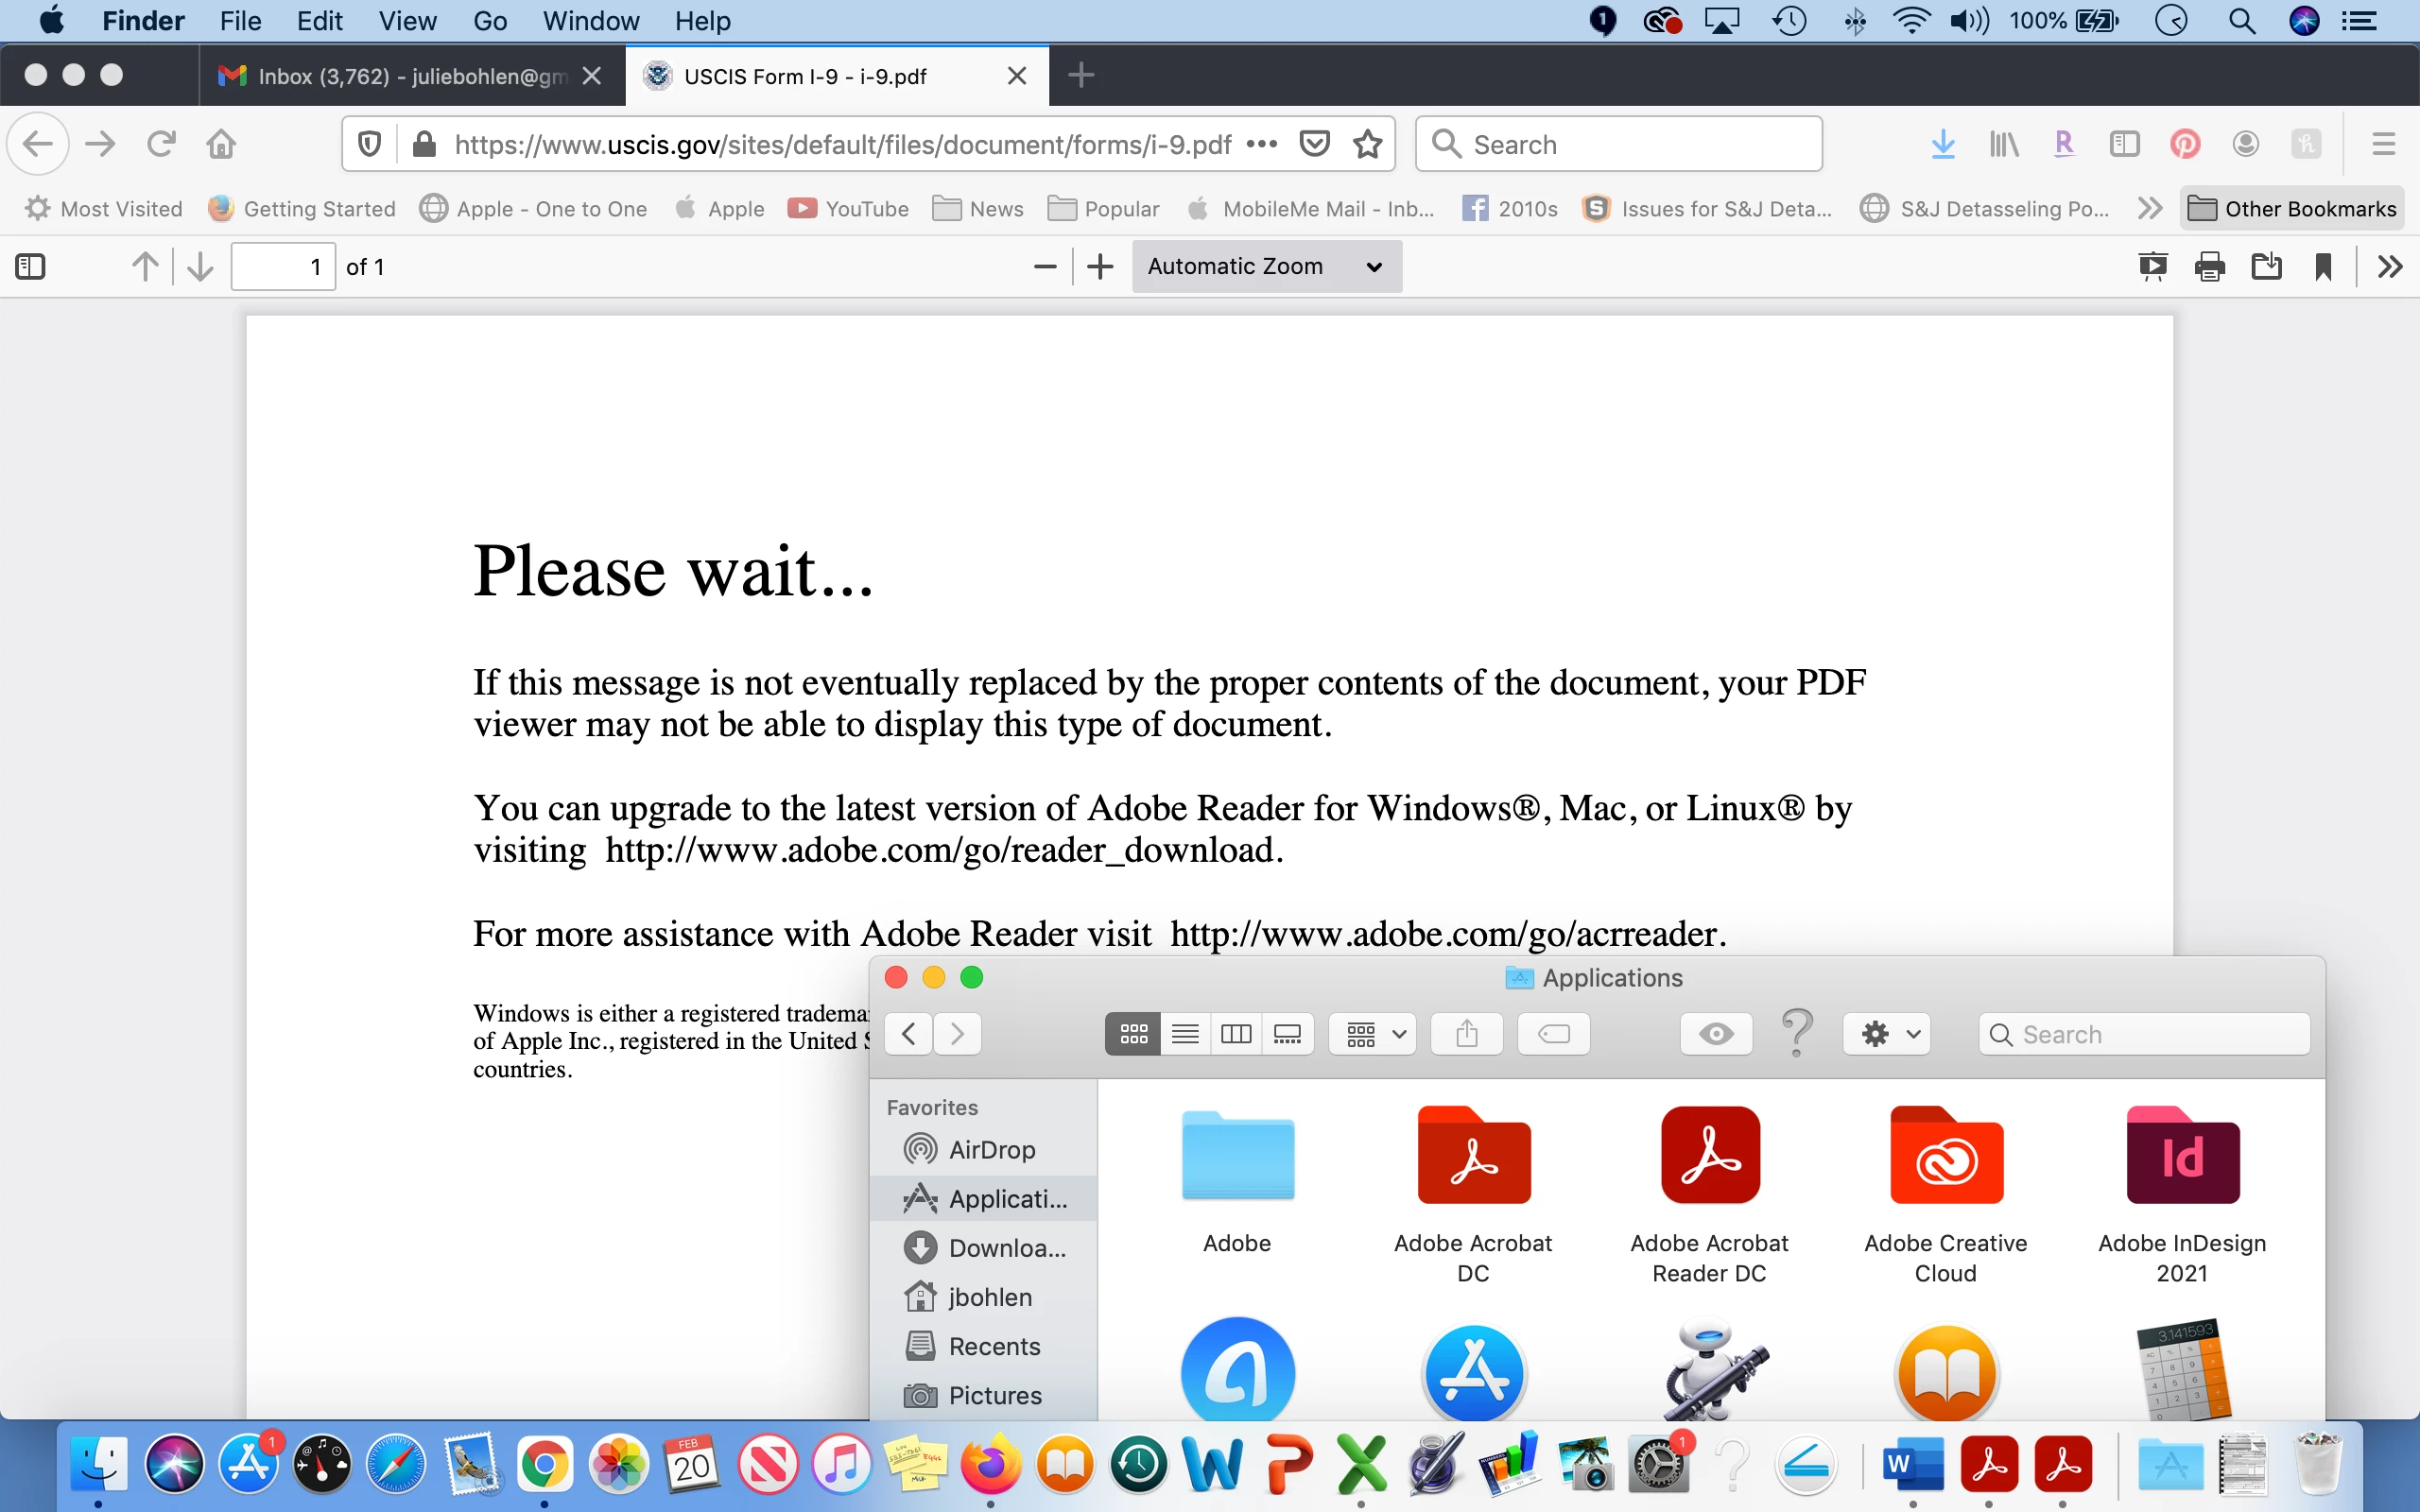The image size is (2420, 1512).
Task: Click the PDF zoom in plus button
Action: 1100,267
